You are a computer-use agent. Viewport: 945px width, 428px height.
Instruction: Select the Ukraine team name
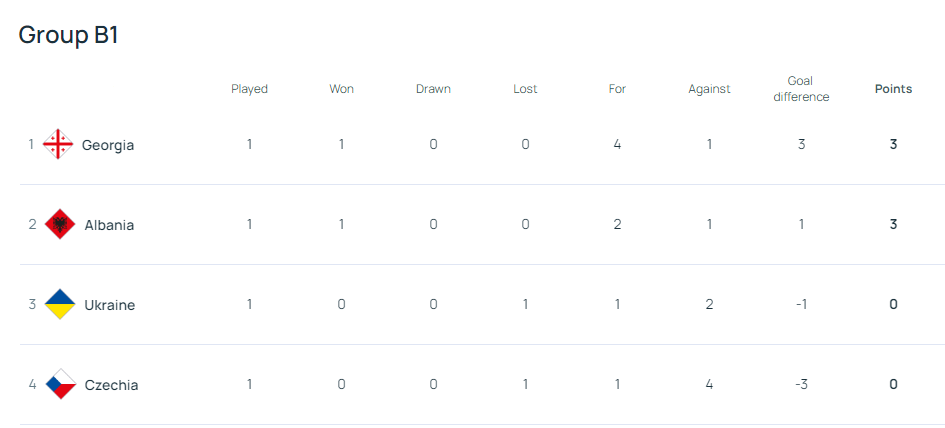(109, 305)
